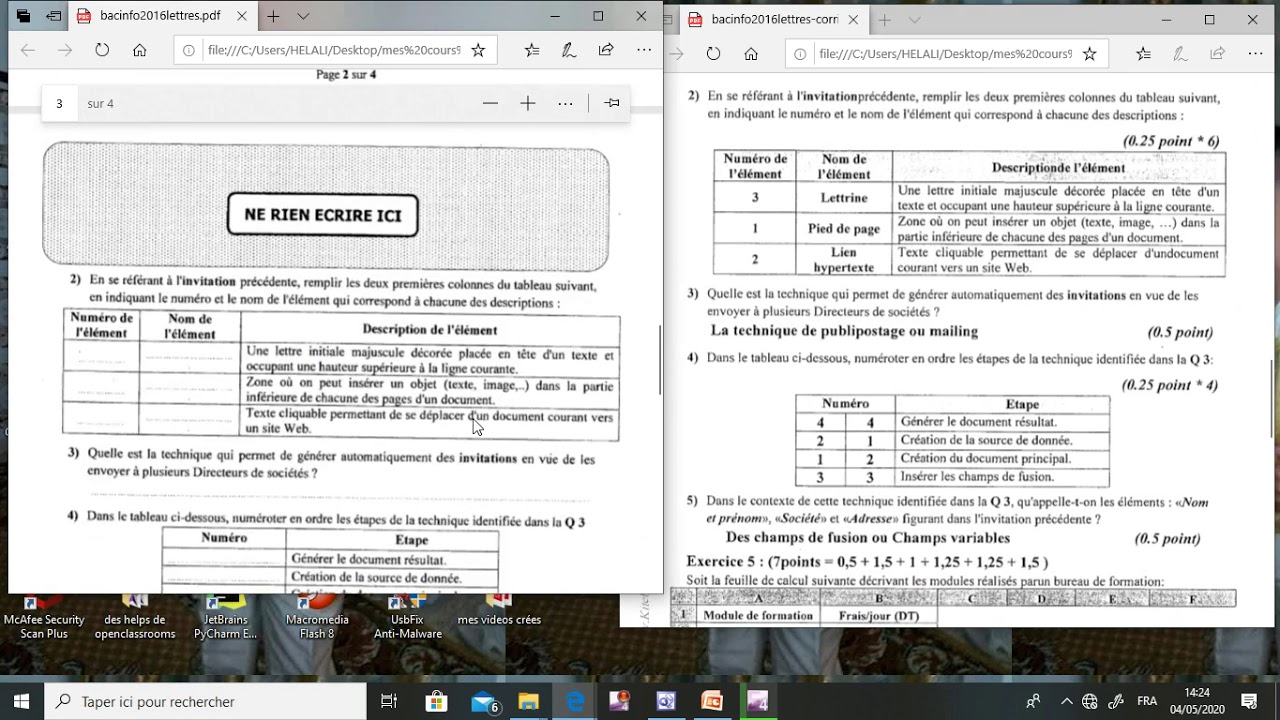Click answer "La technique de publipostage ou mailing"
Viewport: 1280px width, 720px height.
pos(844,331)
